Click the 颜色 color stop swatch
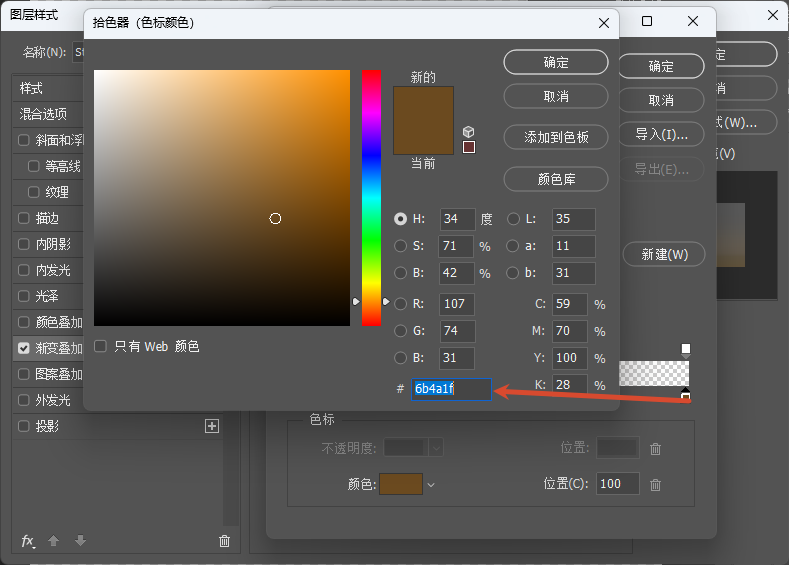Screen dimensions: 789x565 tap(401, 484)
